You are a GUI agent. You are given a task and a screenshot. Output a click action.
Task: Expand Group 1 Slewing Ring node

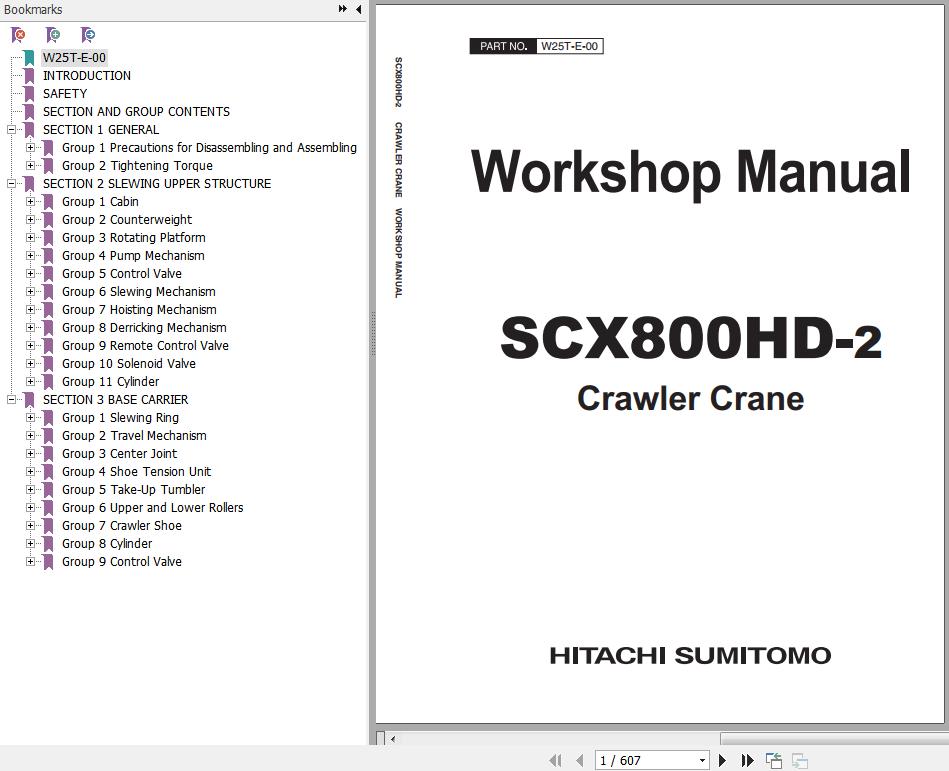[x=30, y=418]
